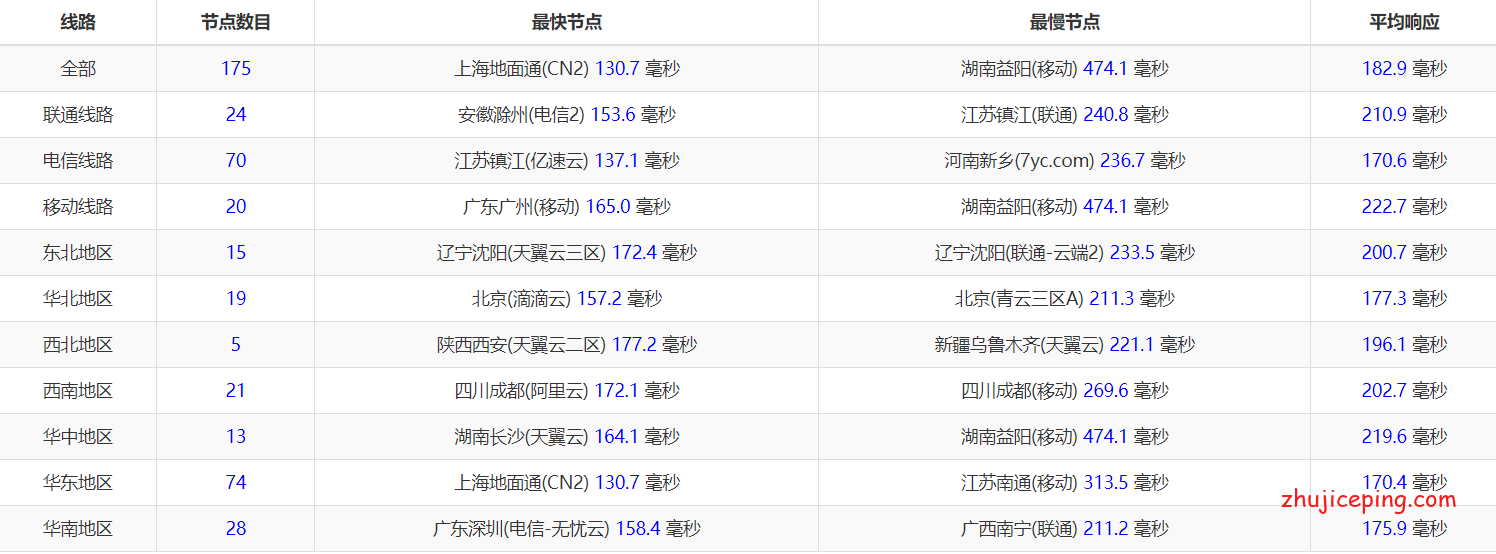Select the 华东地区 row label
Image resolution: width=1496 pixels, height=554 pixels.
pyautogui.click(x=78, y=483)
